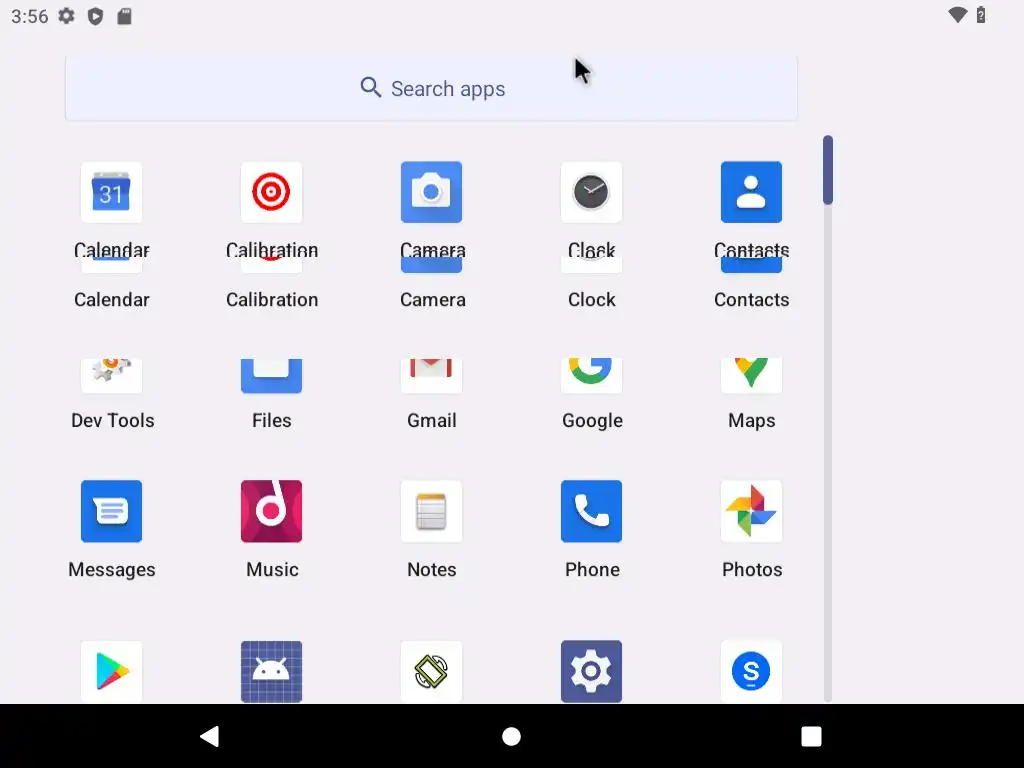Open the Play Store icon
The image size is (1024, 768).
[111, 671]
